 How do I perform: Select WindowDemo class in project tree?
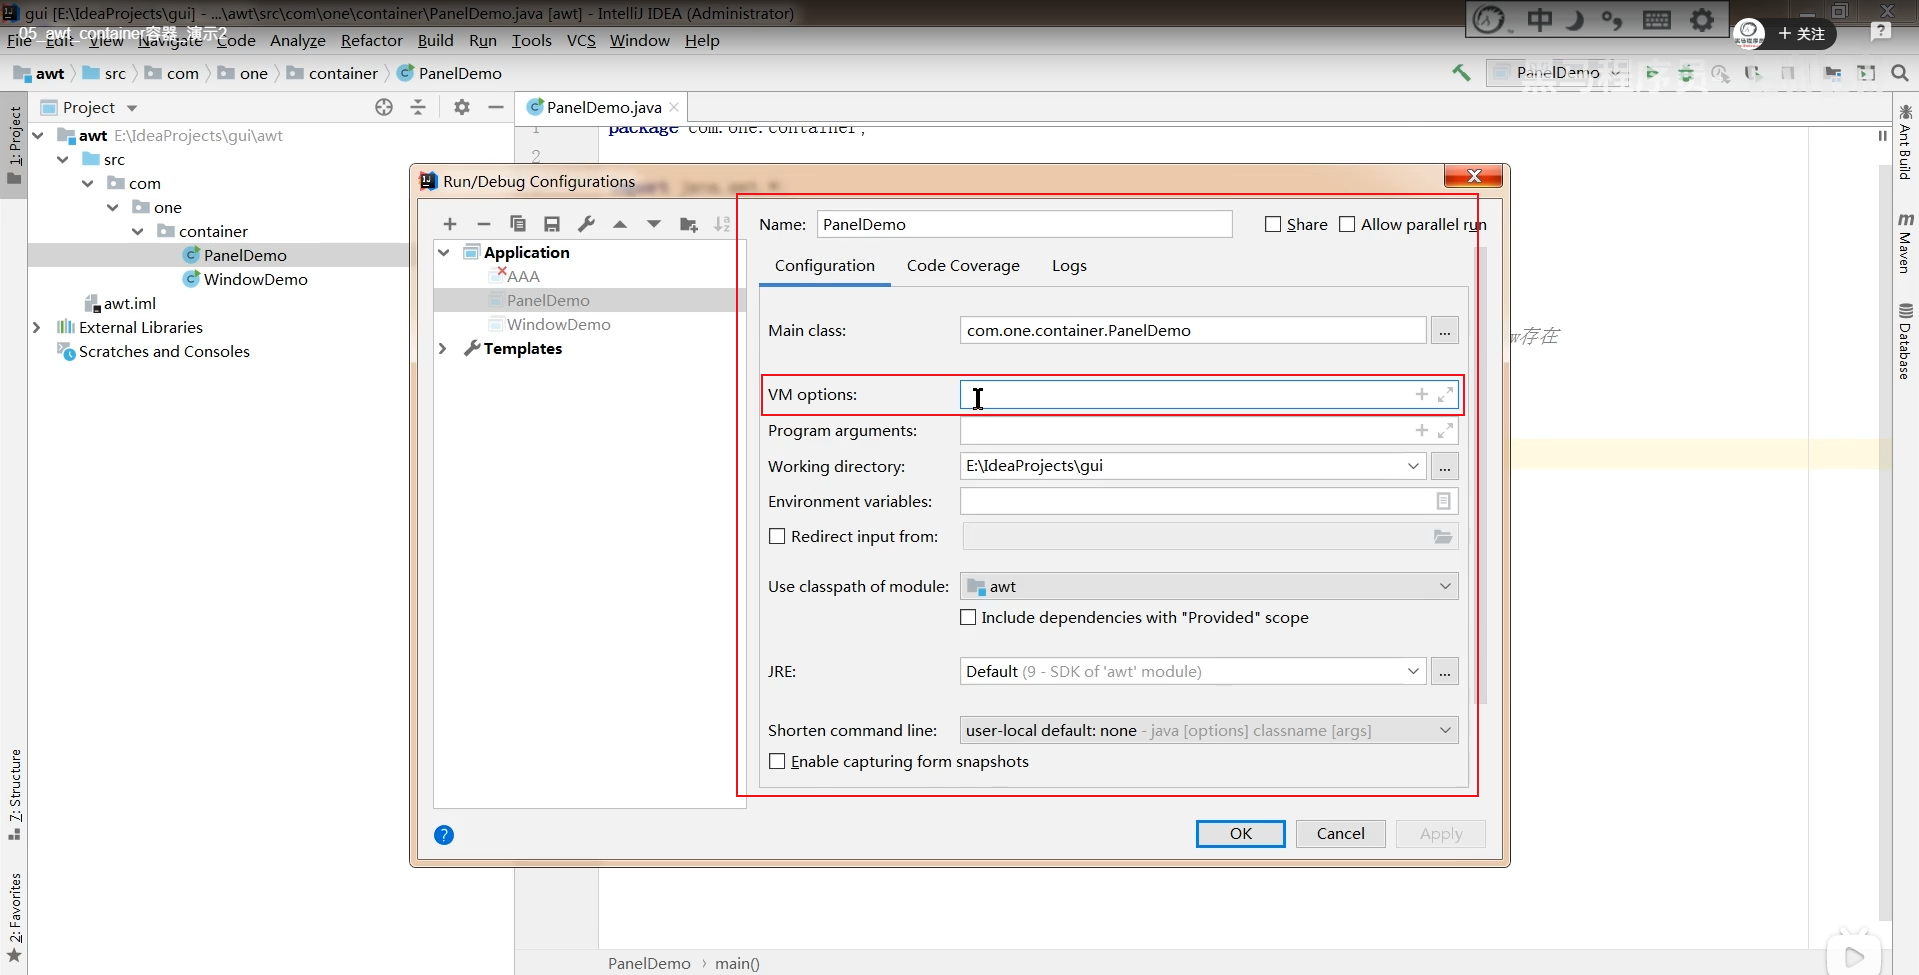(x=255, y=279)
